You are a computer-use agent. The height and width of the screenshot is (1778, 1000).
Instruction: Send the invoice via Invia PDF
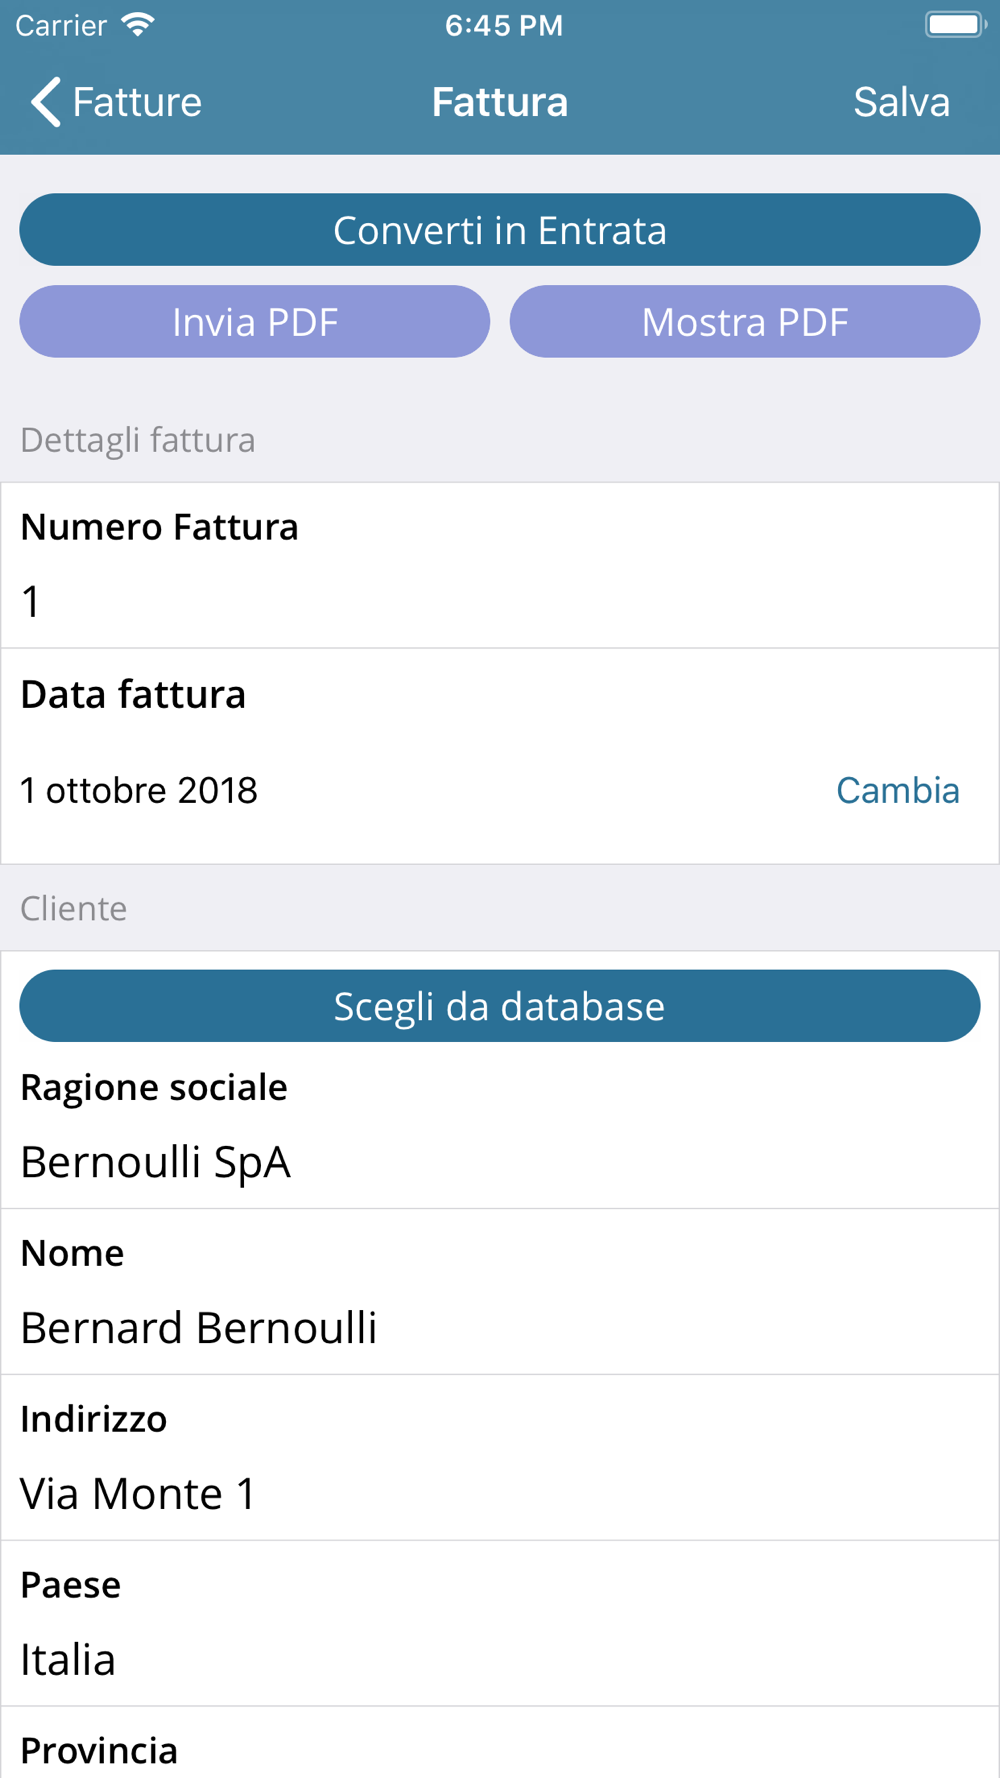coord(255,322)
